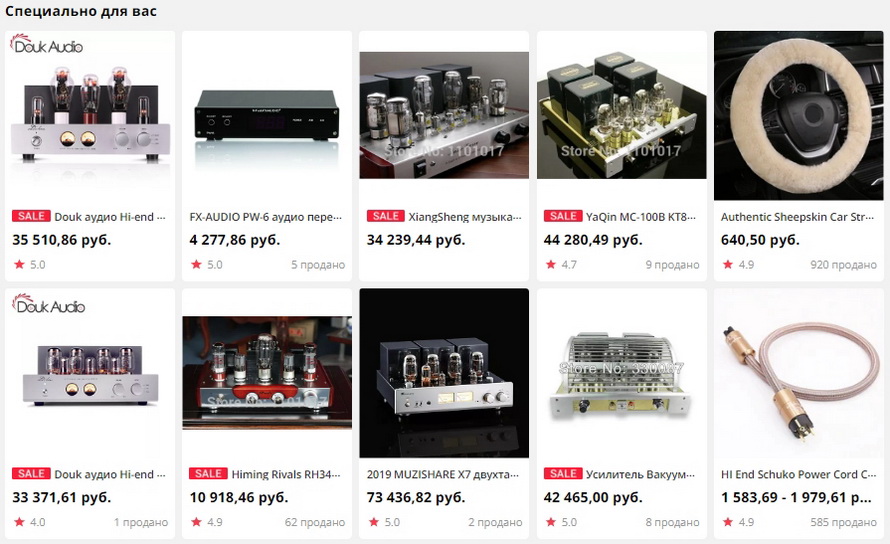The height and width of the screenshot is (544, 890).
Task: Click the 920 продано sold count
Action: (x=843, y=265)
